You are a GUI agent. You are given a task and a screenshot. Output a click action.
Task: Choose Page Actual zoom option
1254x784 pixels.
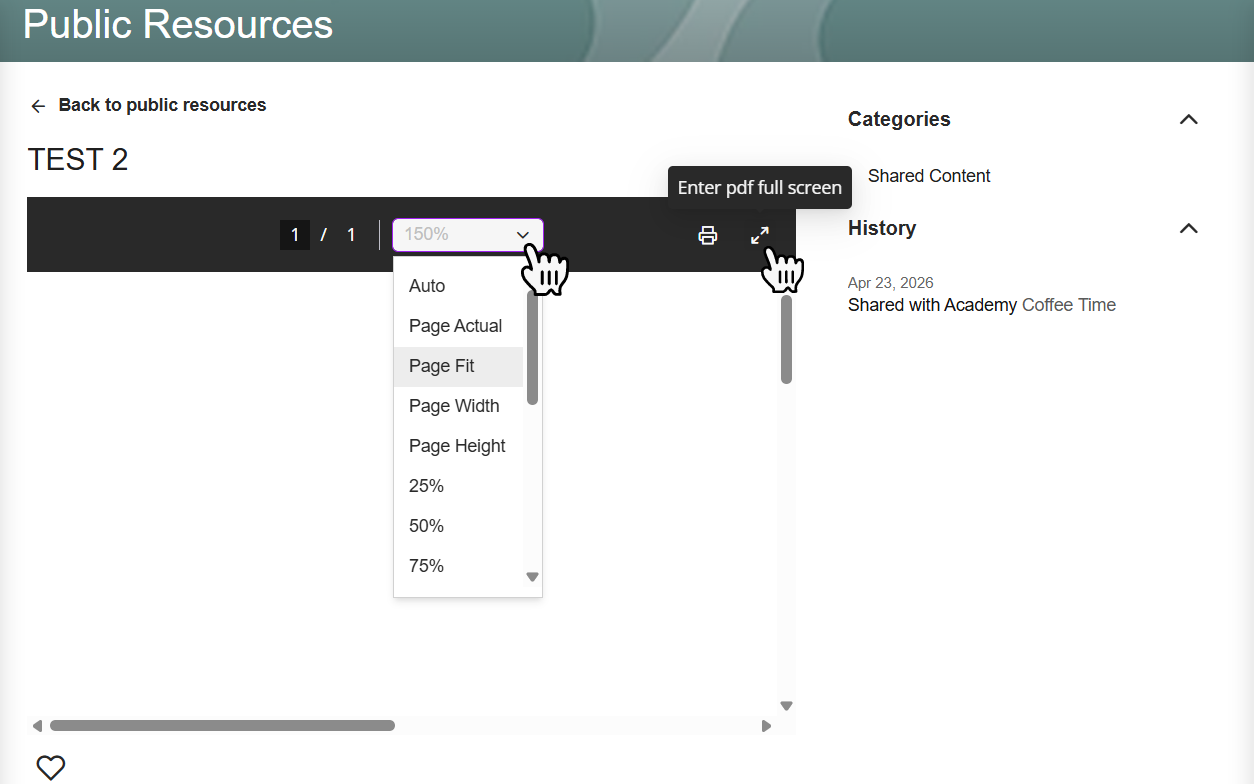tap(458, 326)
